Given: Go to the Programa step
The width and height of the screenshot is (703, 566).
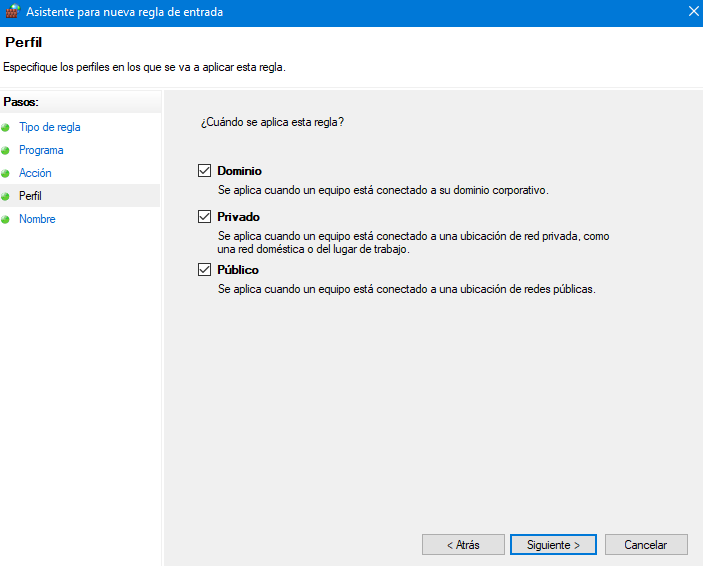Looking at the screenshot, I should [x=41, y=150].
